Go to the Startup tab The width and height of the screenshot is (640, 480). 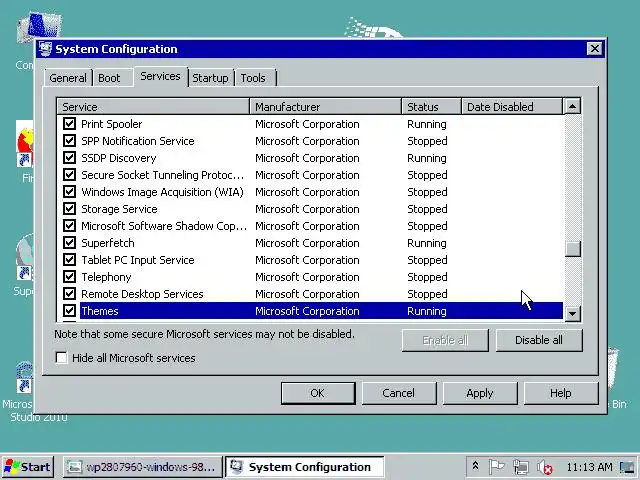[210, 78]
